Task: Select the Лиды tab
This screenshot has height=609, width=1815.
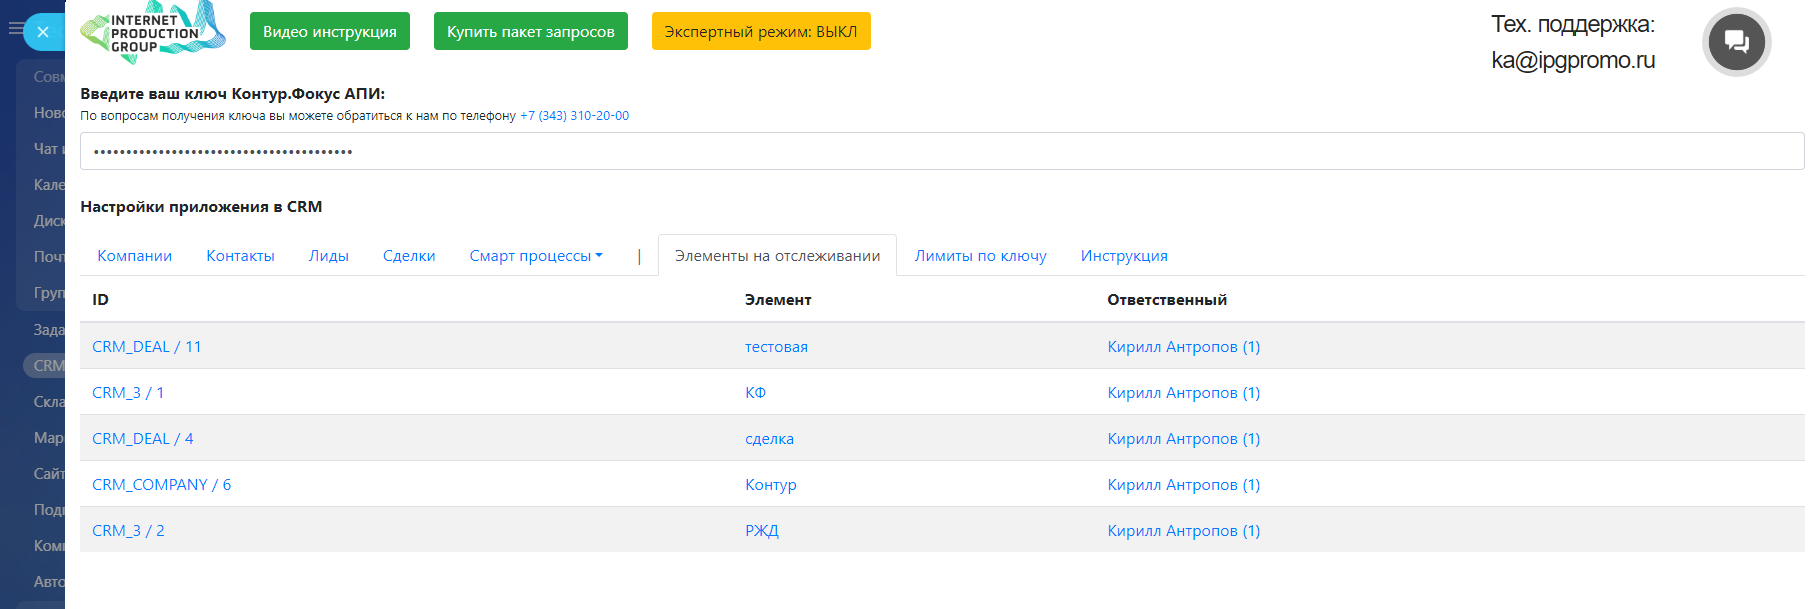Action: 328,256
